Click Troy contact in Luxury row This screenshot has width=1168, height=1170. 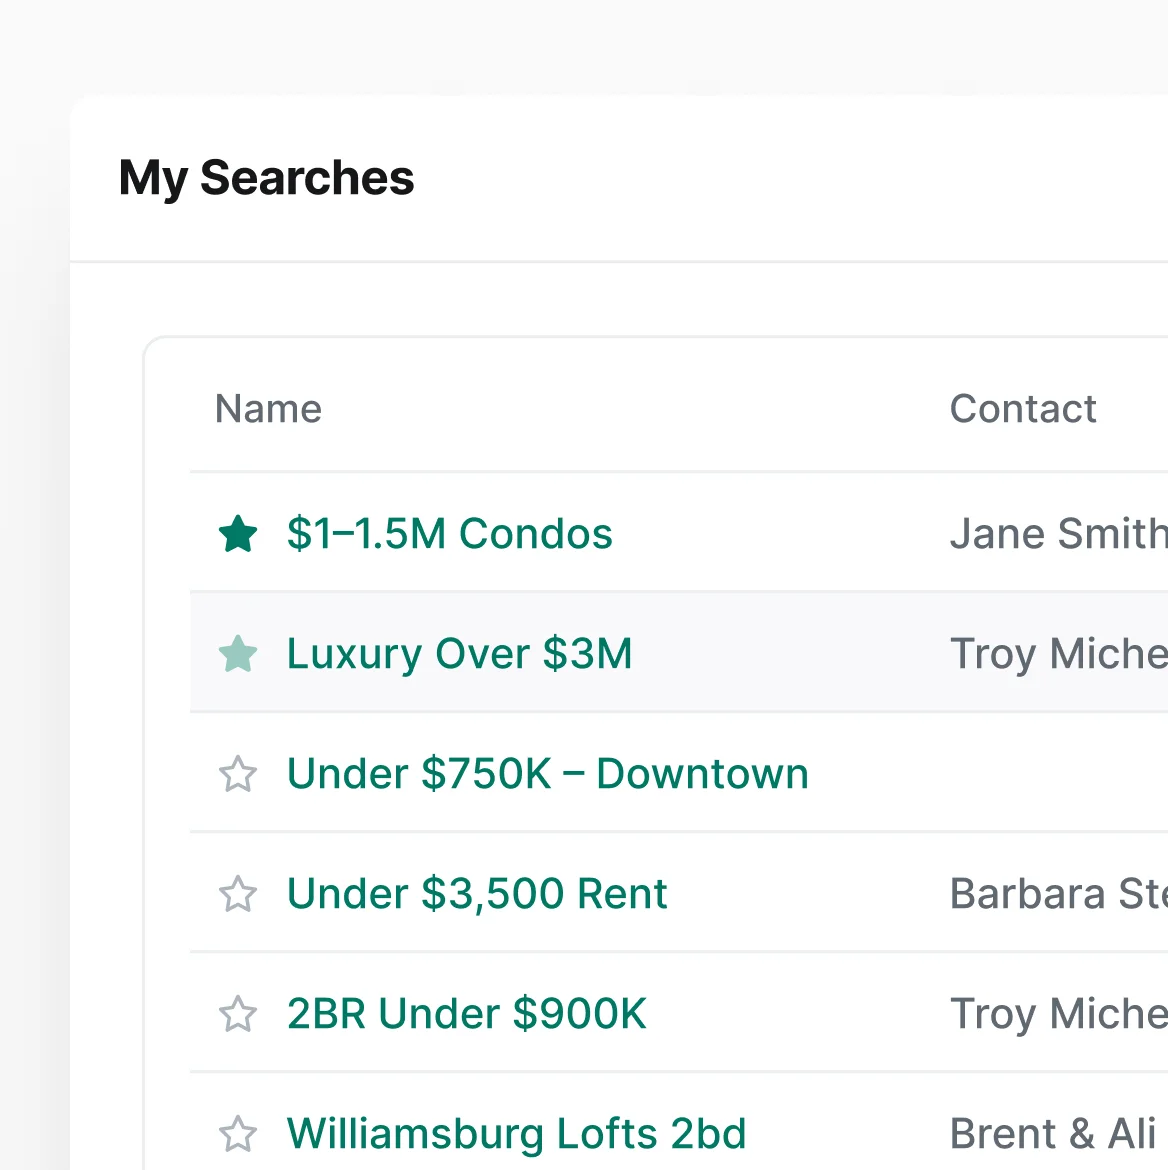click(x=1057, y=654)
